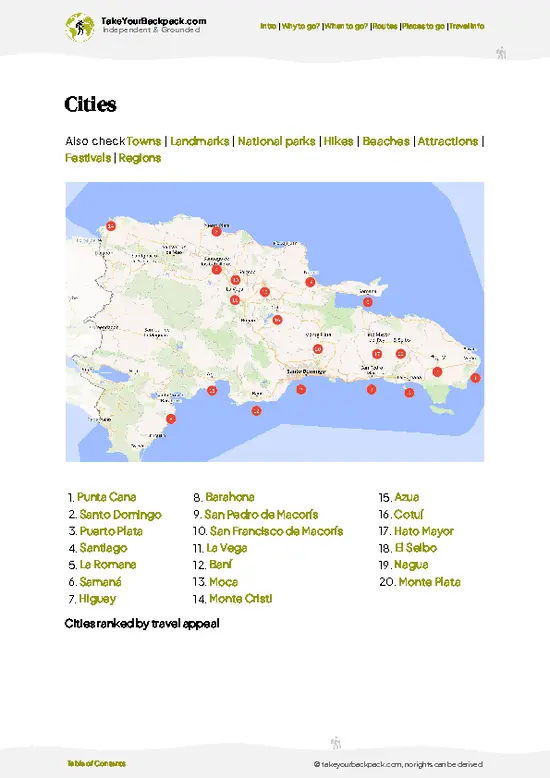Follow the National parks link
Screen dimensions: 550x778
point(276,141)
